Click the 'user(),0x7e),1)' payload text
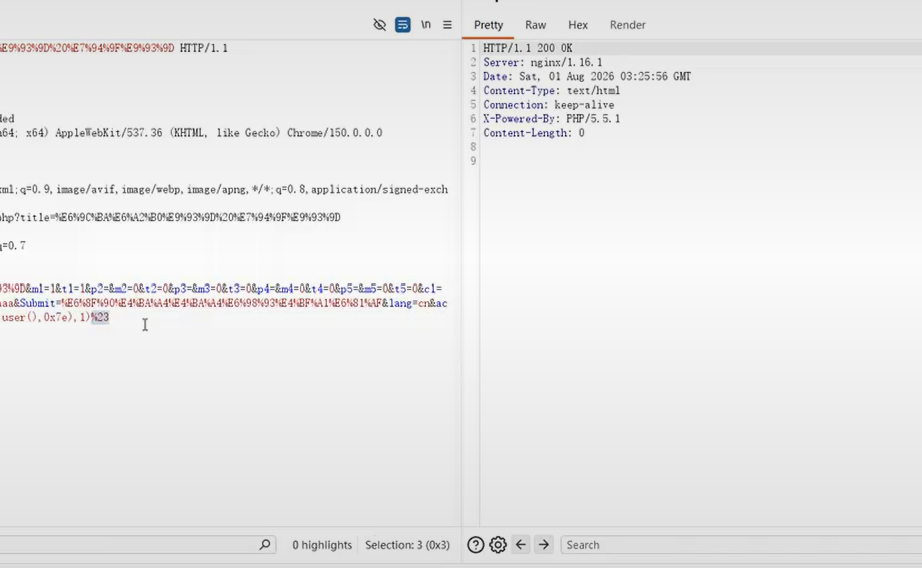 pos(46,318)
